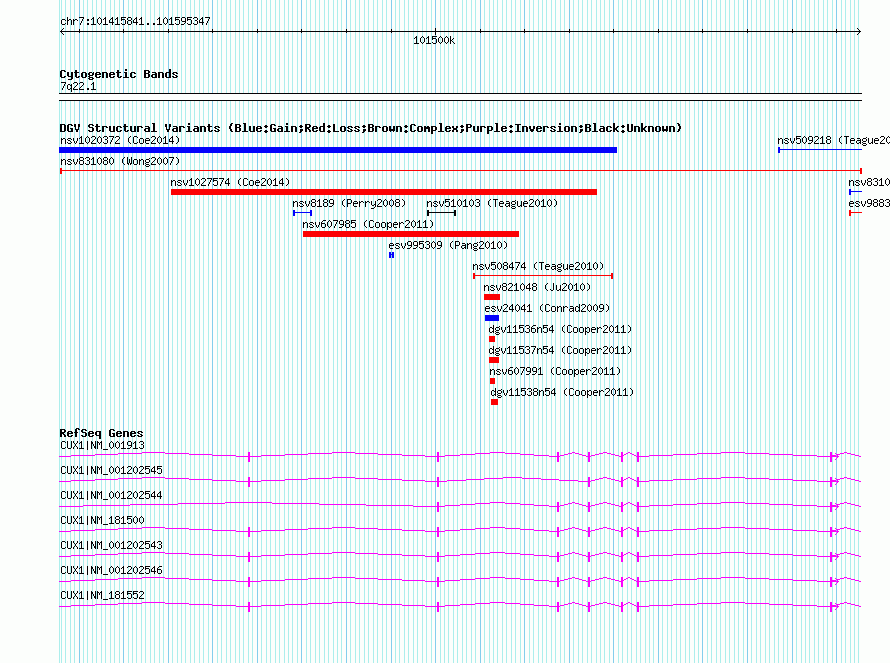The width and height of the screenshot is (890, 663).
Task: Click the thin blue nsv8189 span
Action: (x=303, y=213)
